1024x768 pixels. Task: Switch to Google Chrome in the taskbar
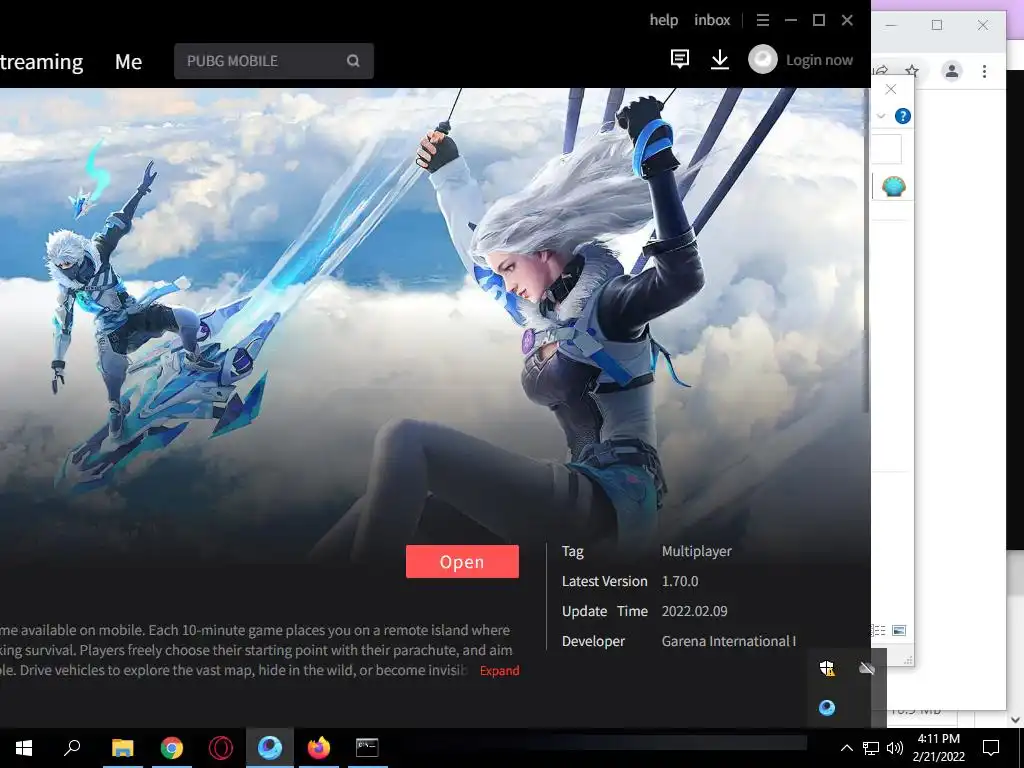172,748
